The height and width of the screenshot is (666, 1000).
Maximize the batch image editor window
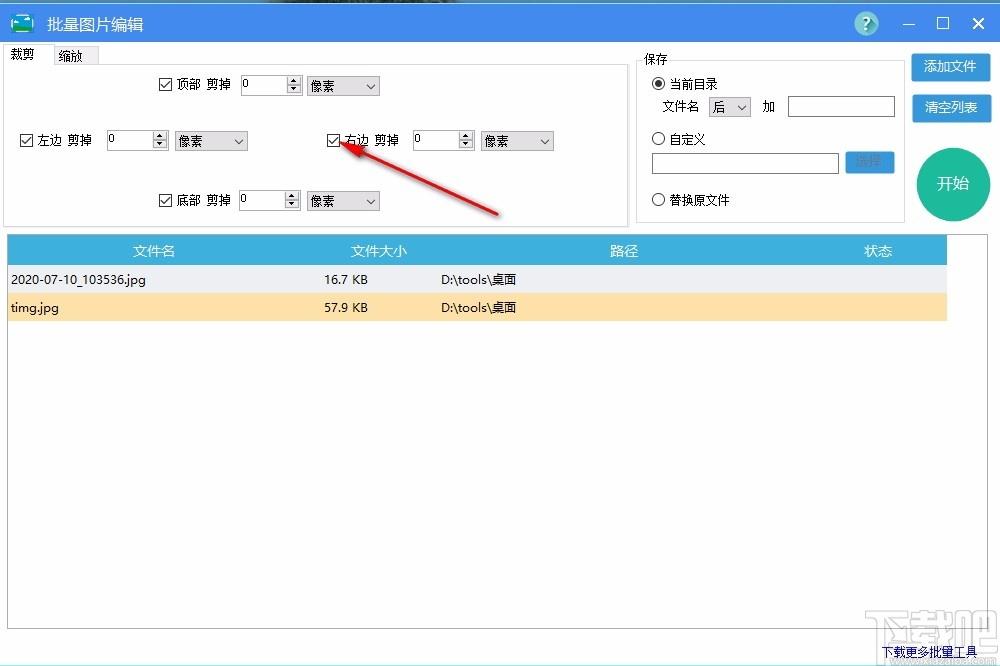pos(942,24)
